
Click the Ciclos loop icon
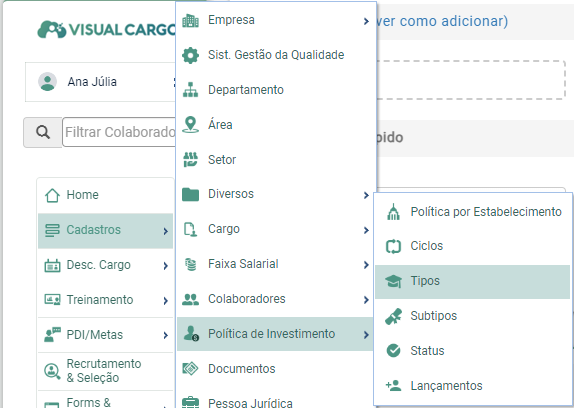click(x=394, y=246)
